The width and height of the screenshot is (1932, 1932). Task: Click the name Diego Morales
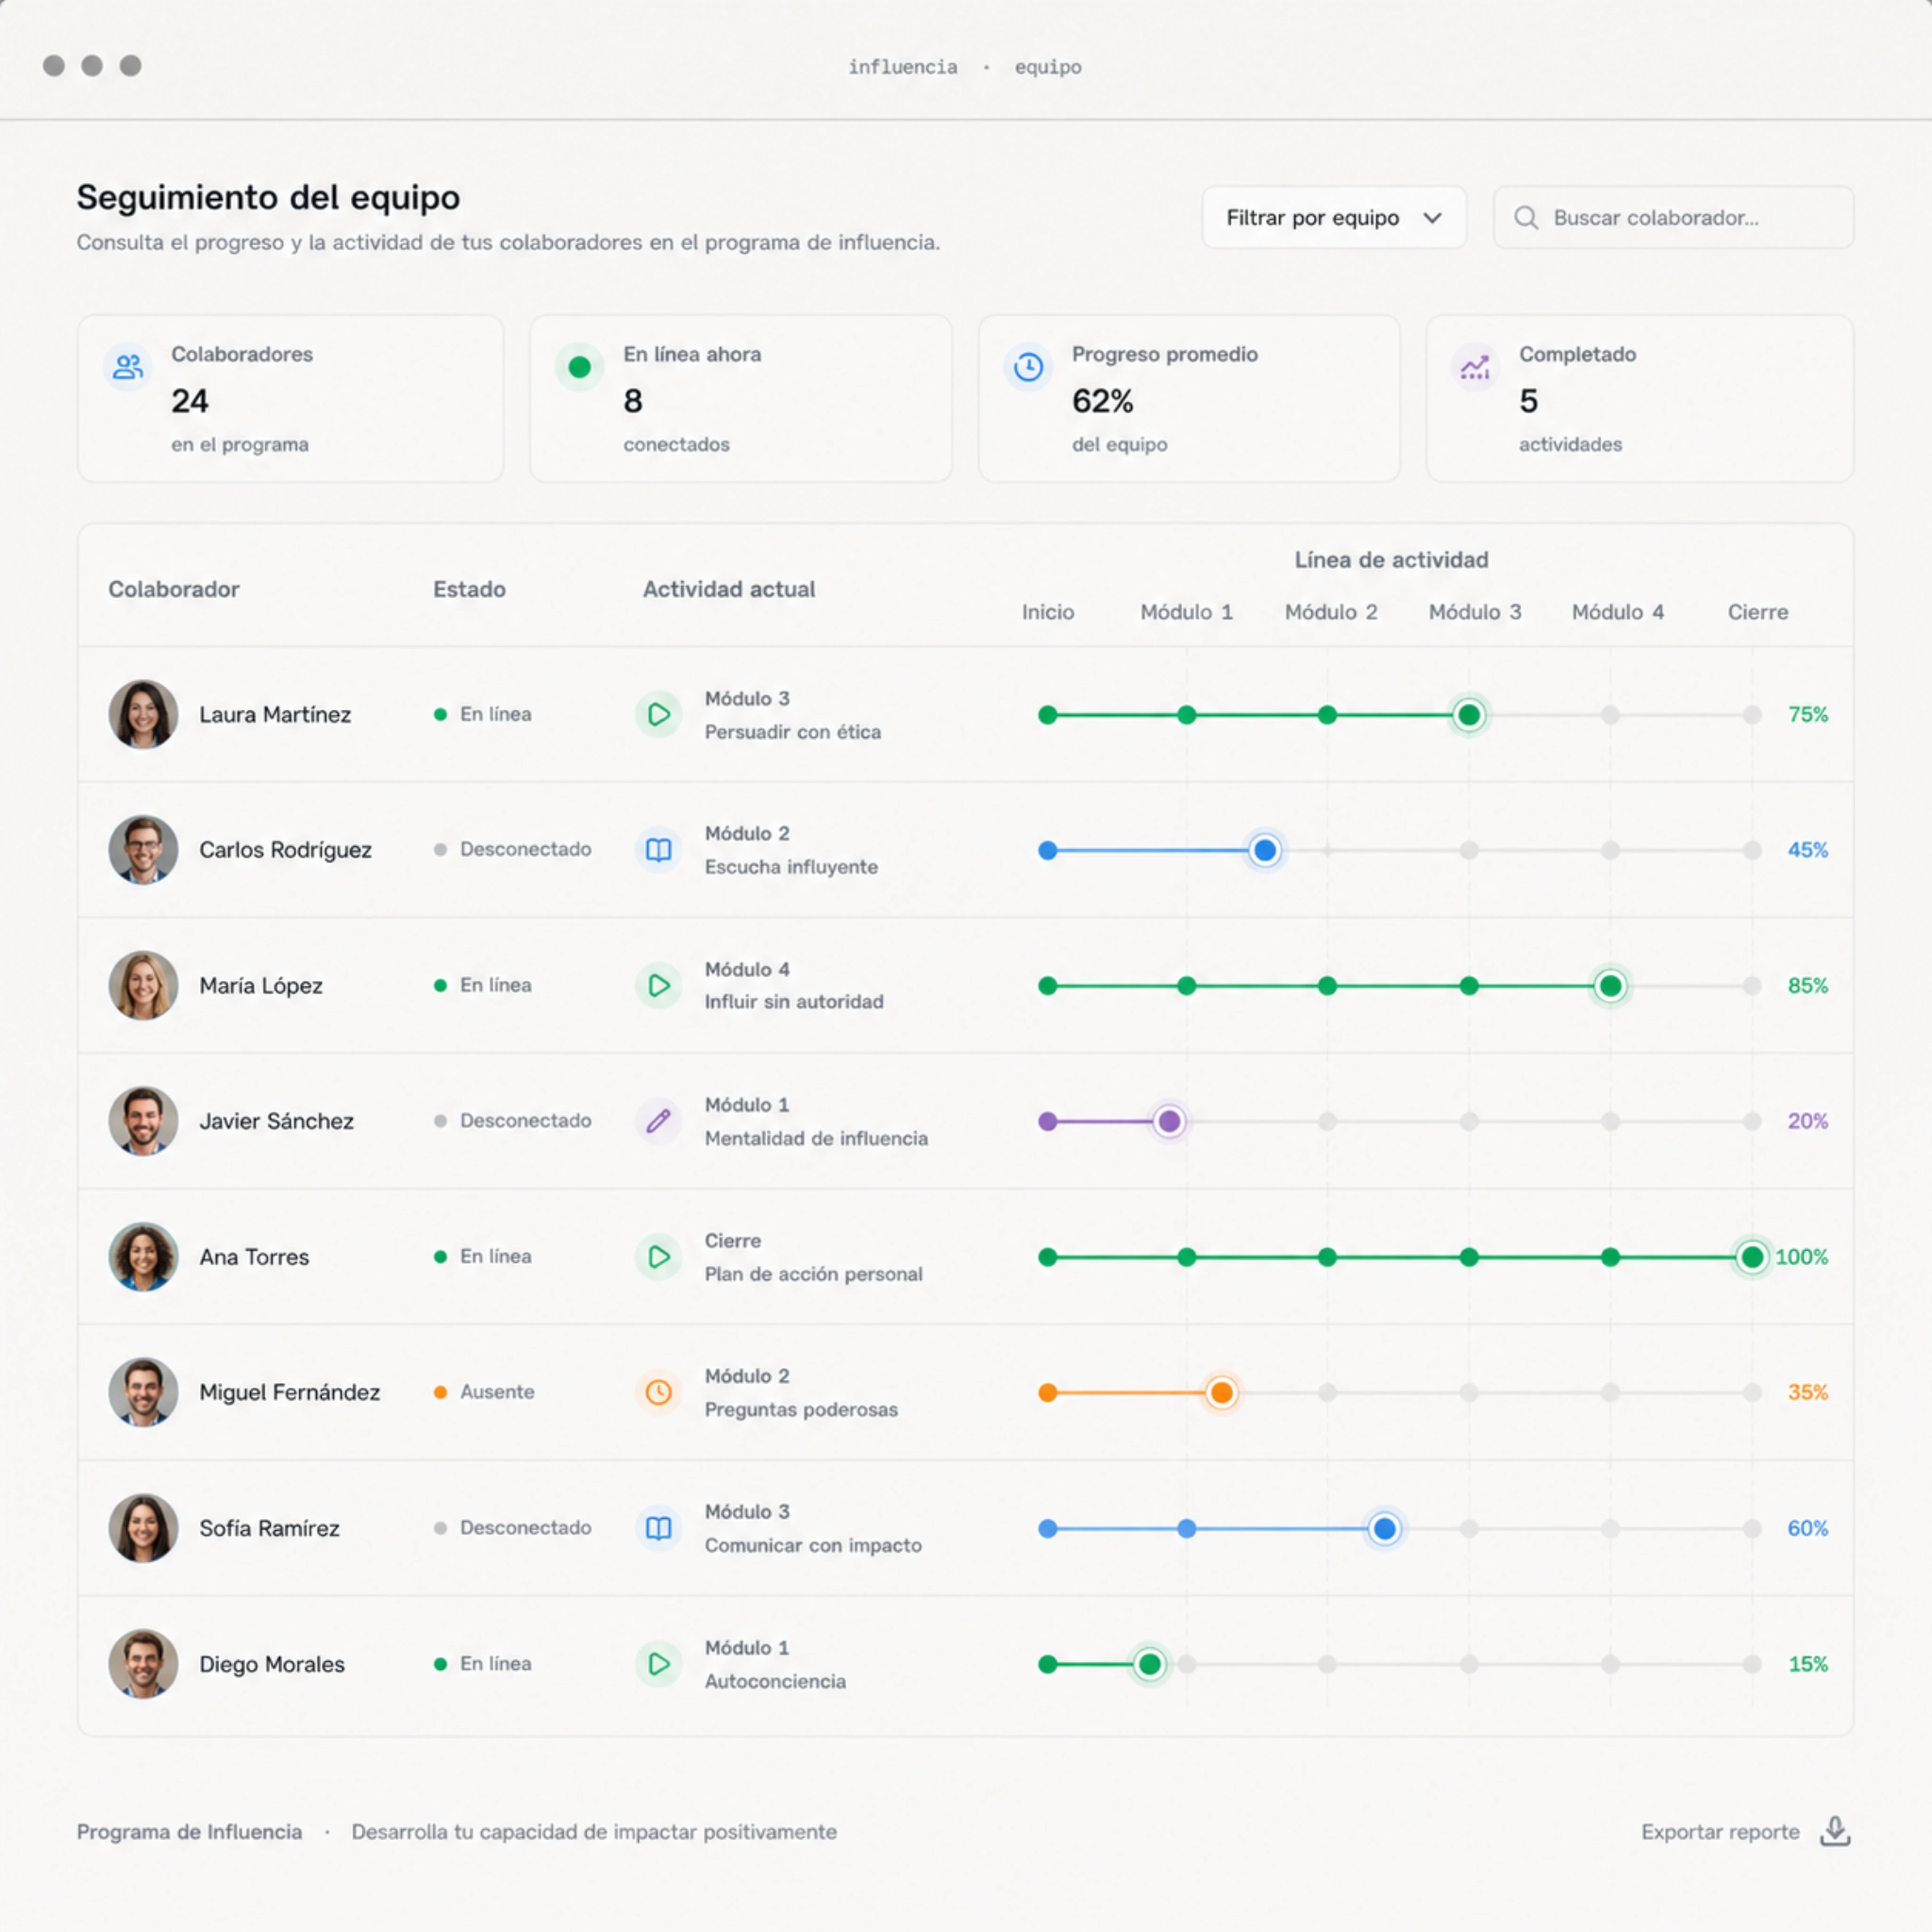point(272,1664)
